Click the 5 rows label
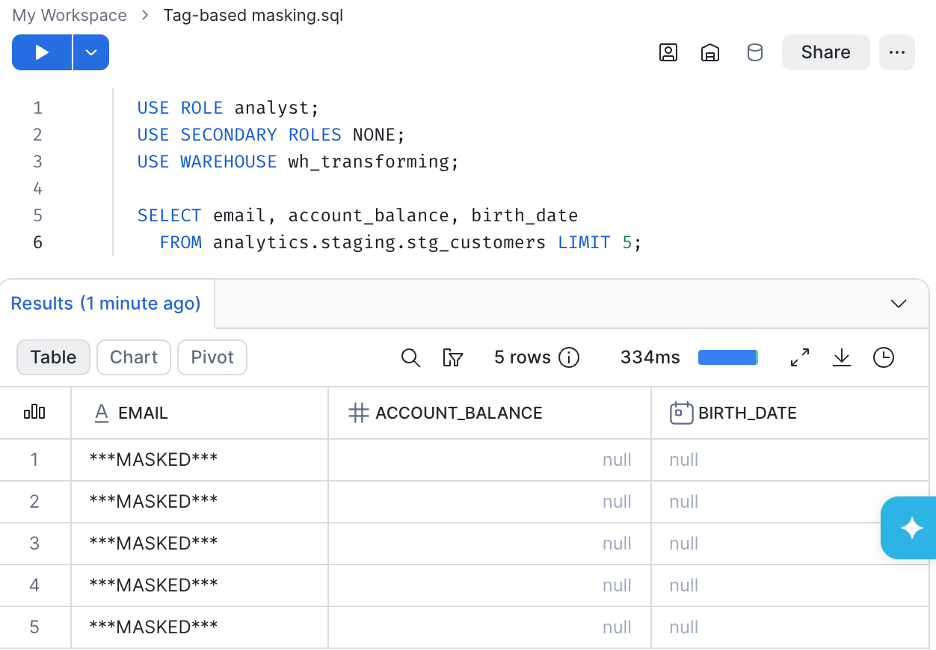 pyautogui.click(x=522, y=358)
